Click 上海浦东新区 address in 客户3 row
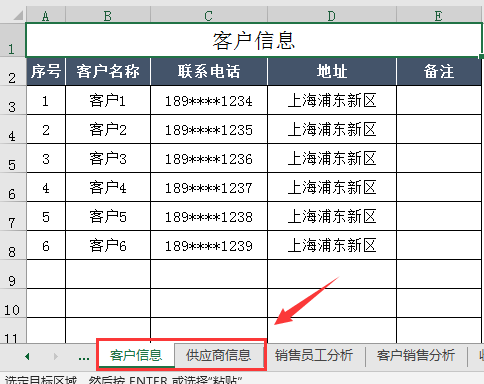This screenshot has width=484, height=384. 332,159
